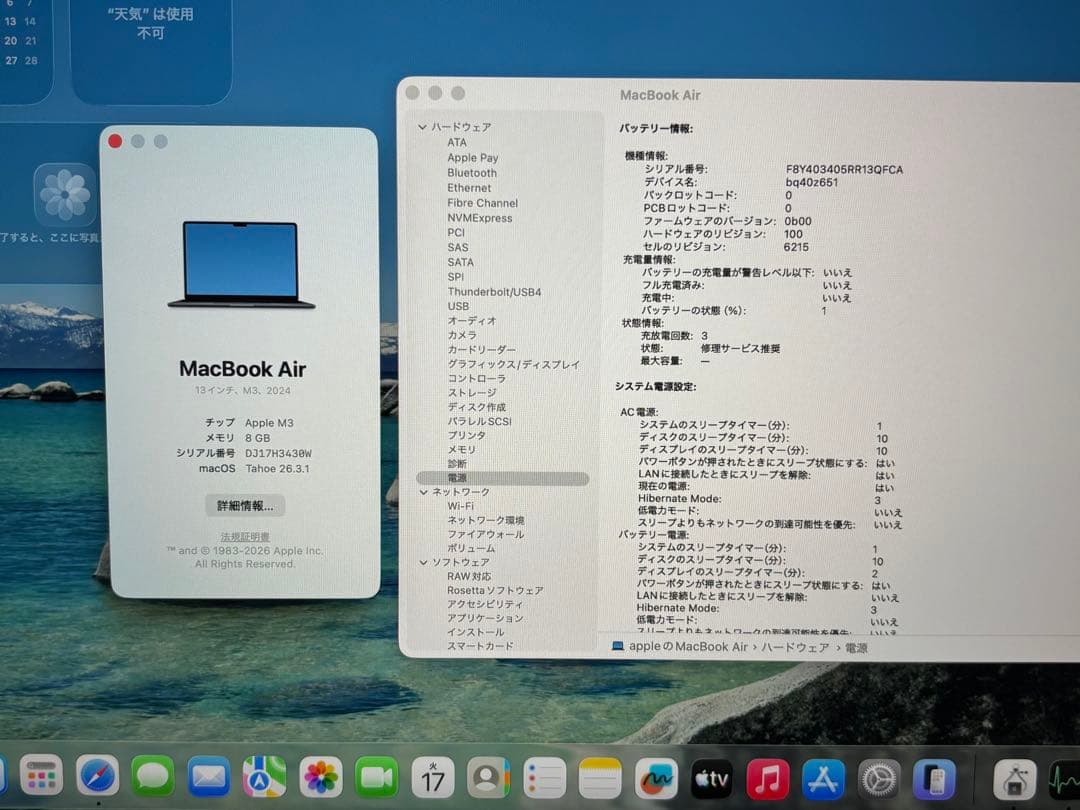Image resolution: width=1080 pixels, height=810 pixels.
Task: Select ボリューム under ネットワーク
Action: [x=471, y=549]
